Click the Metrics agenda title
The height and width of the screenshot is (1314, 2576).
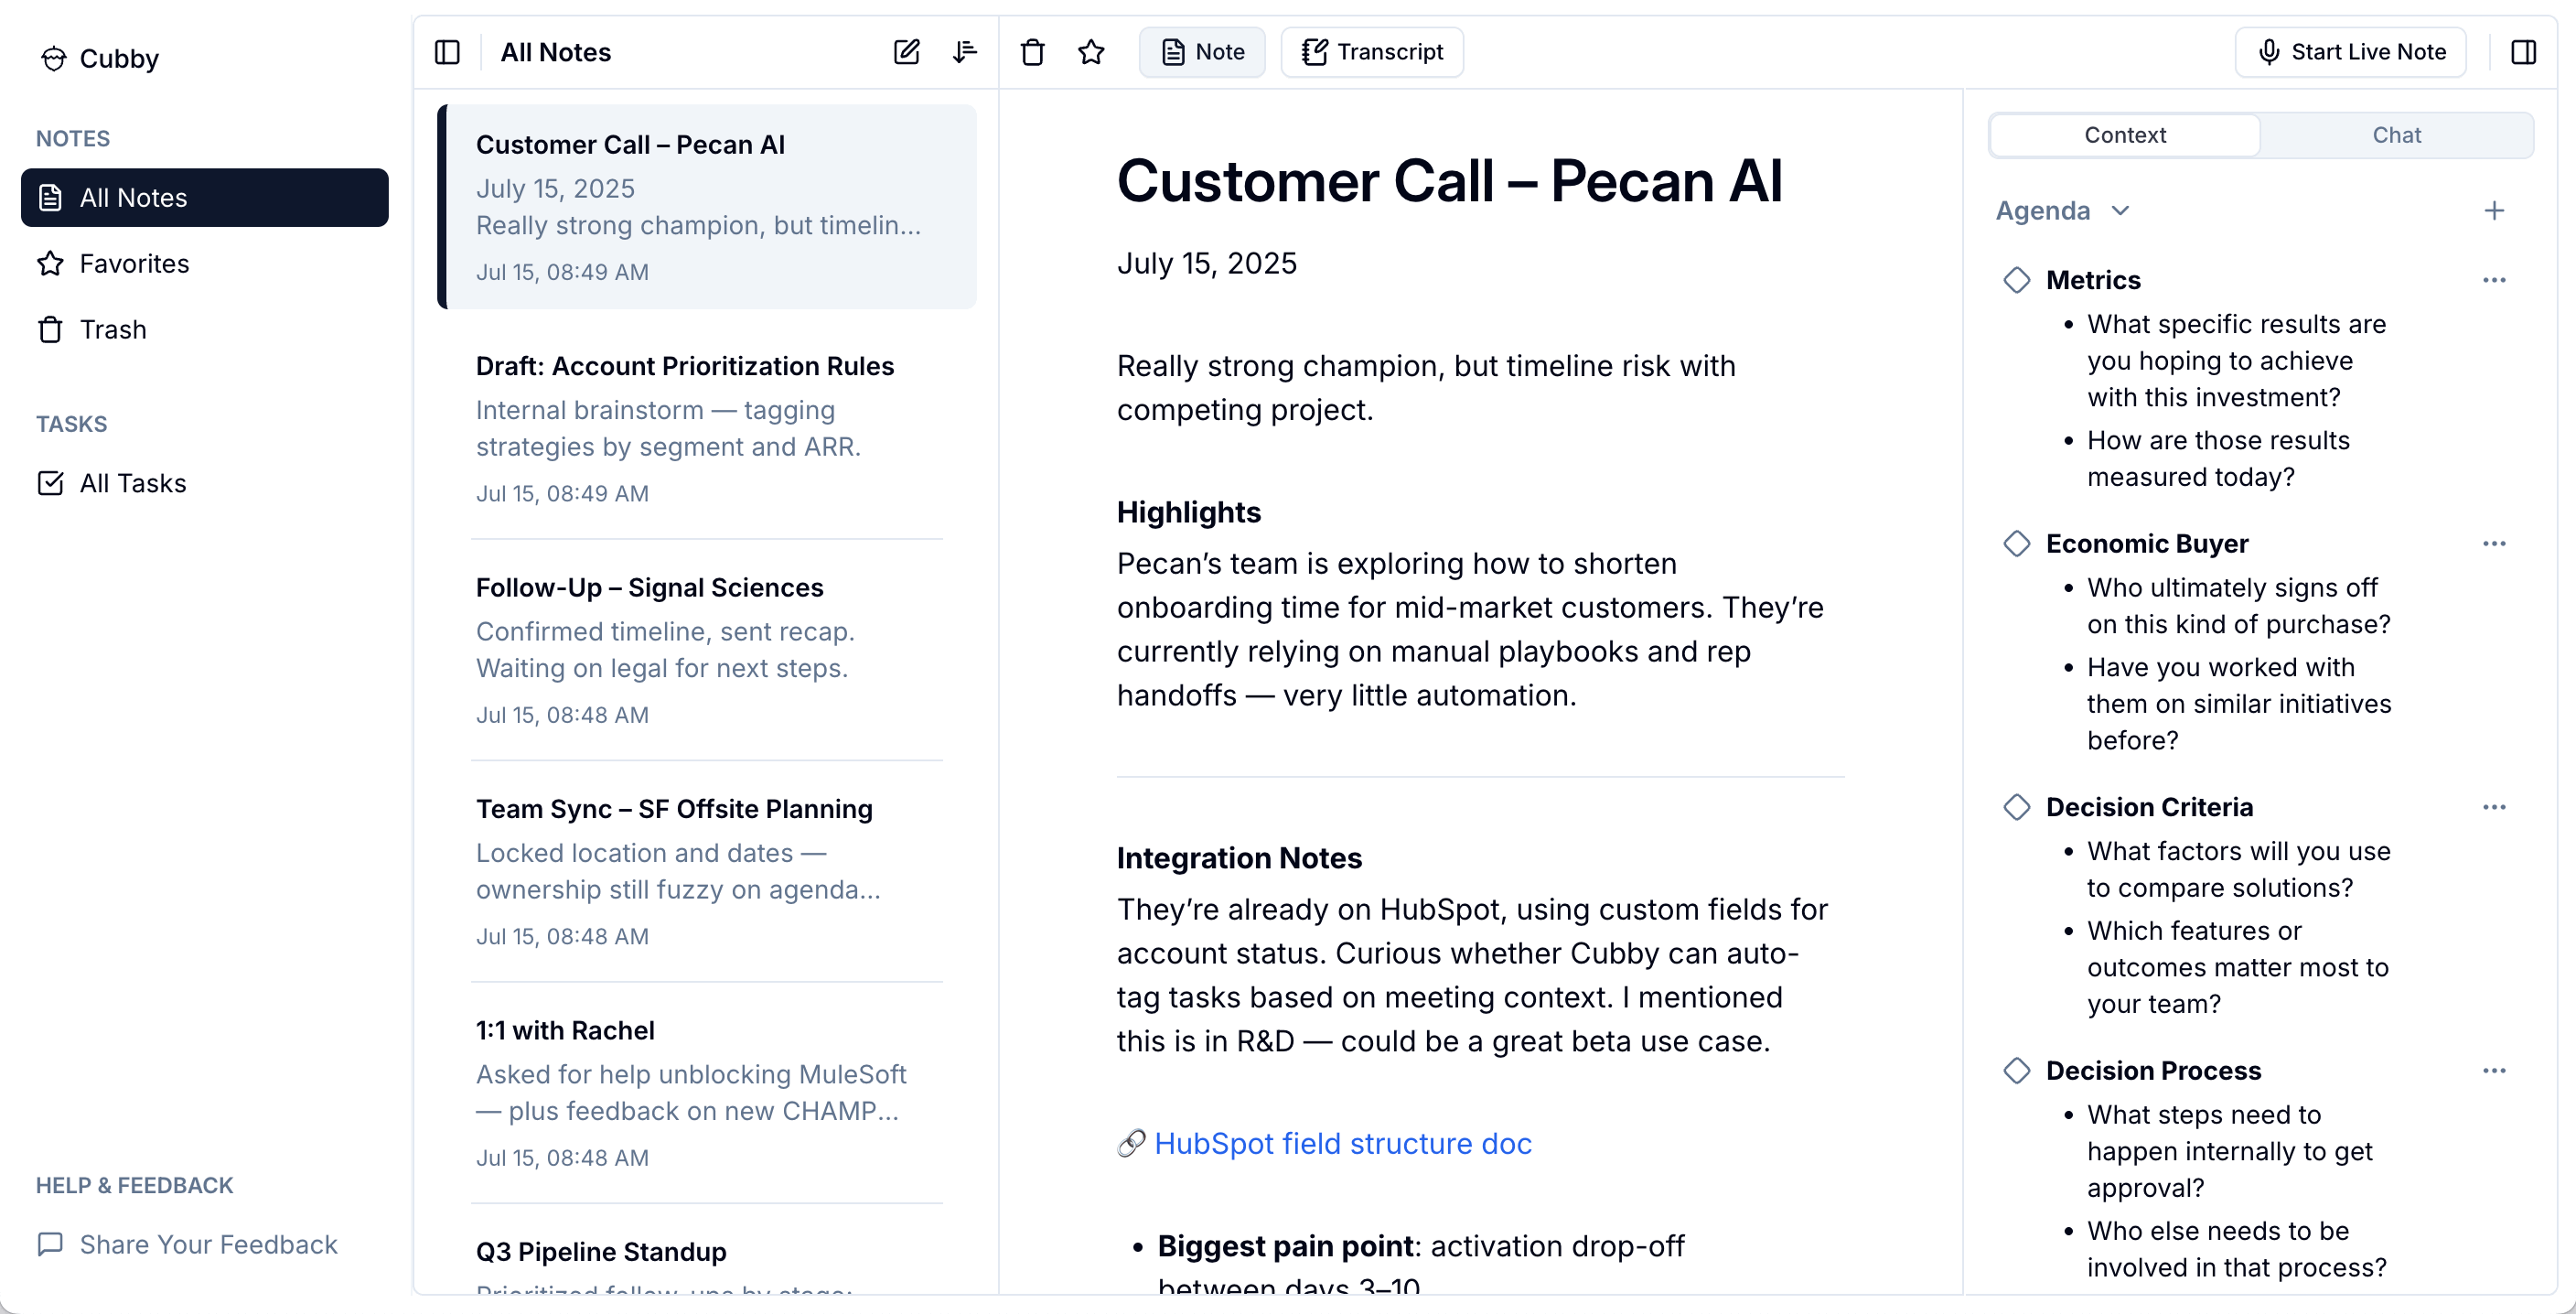(x=2093, y=280)
